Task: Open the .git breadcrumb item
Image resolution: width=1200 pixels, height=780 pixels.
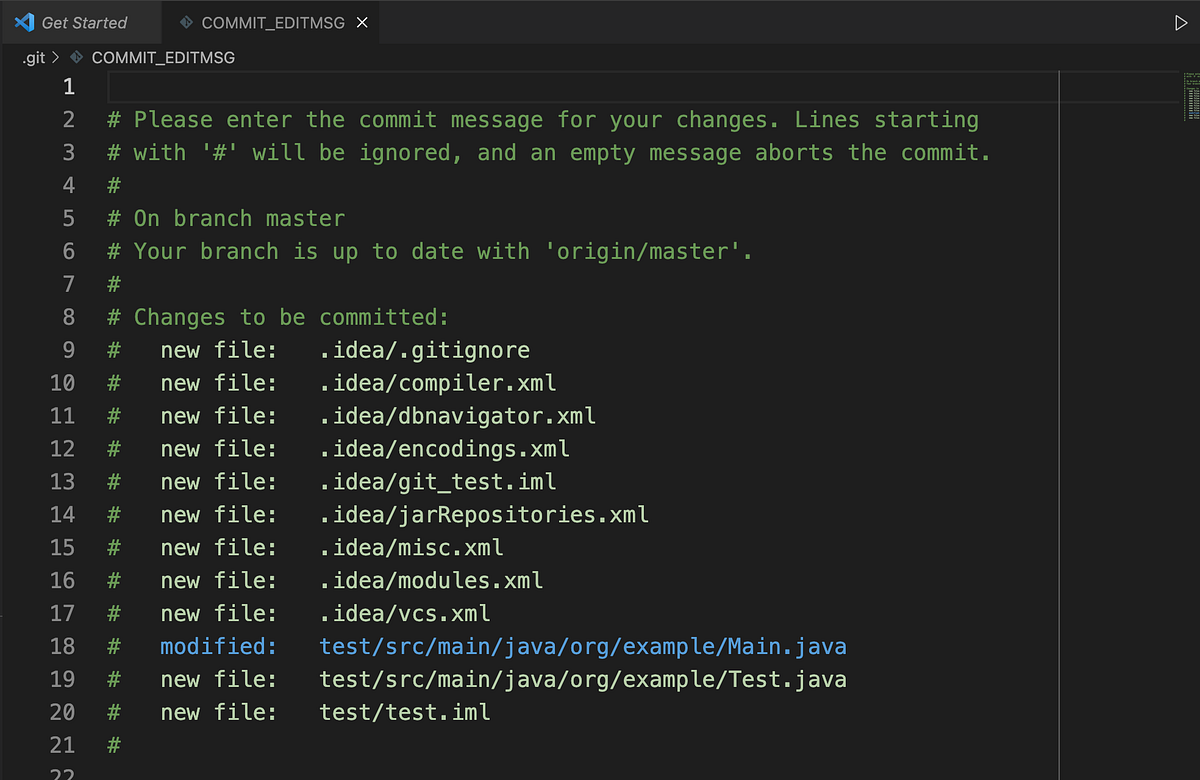Action: (x=33, y=58)
